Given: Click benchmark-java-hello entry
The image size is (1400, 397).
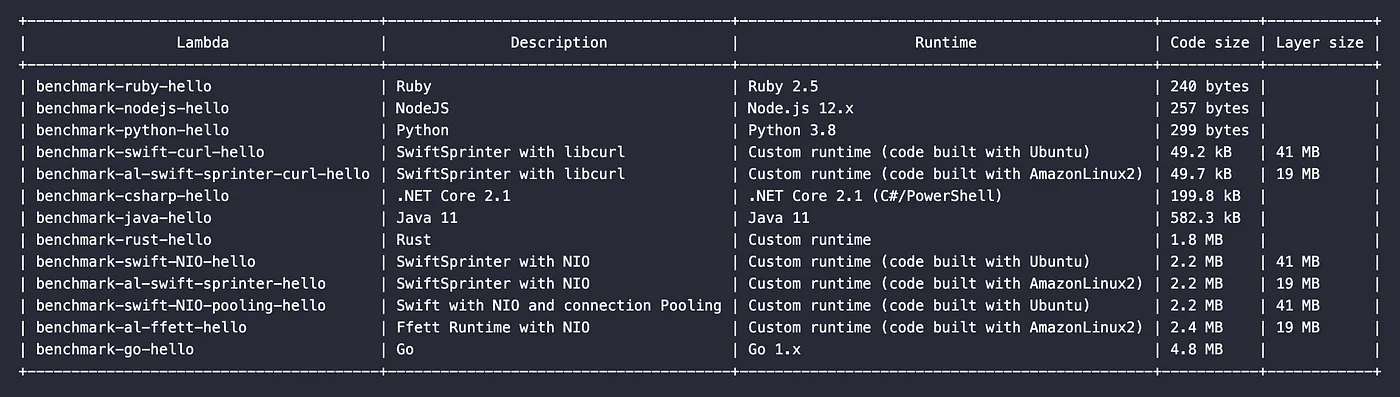Looking at the screenshot, I should pos(124,218).
